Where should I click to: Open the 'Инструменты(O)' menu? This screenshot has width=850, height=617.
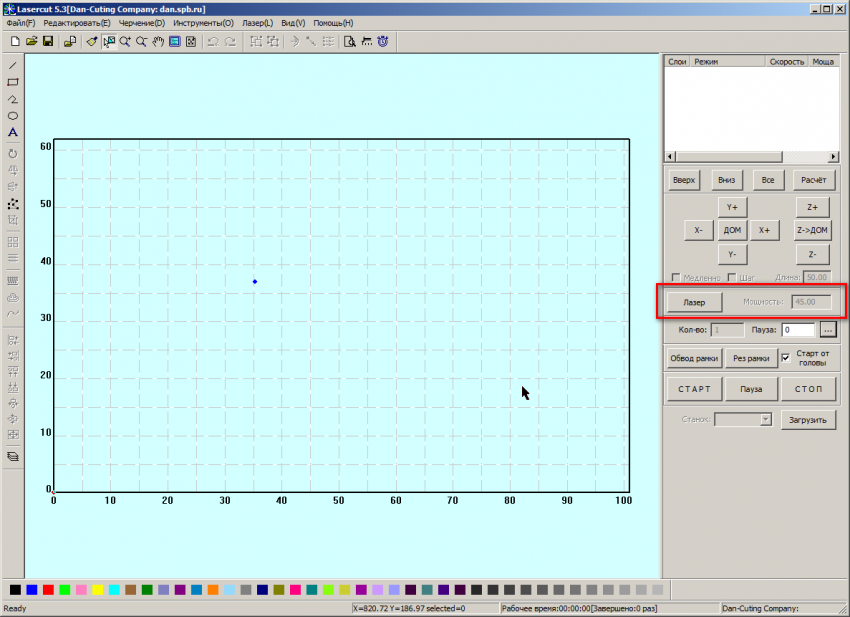point(203,22)
